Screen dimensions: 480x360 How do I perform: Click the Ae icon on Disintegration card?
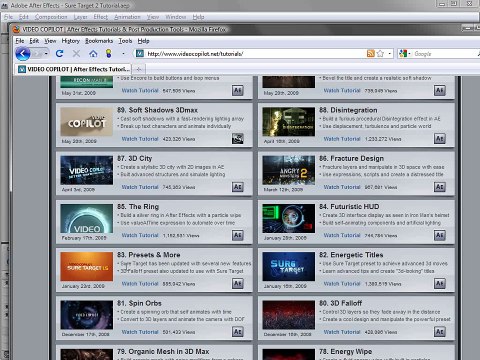point(440,138)
